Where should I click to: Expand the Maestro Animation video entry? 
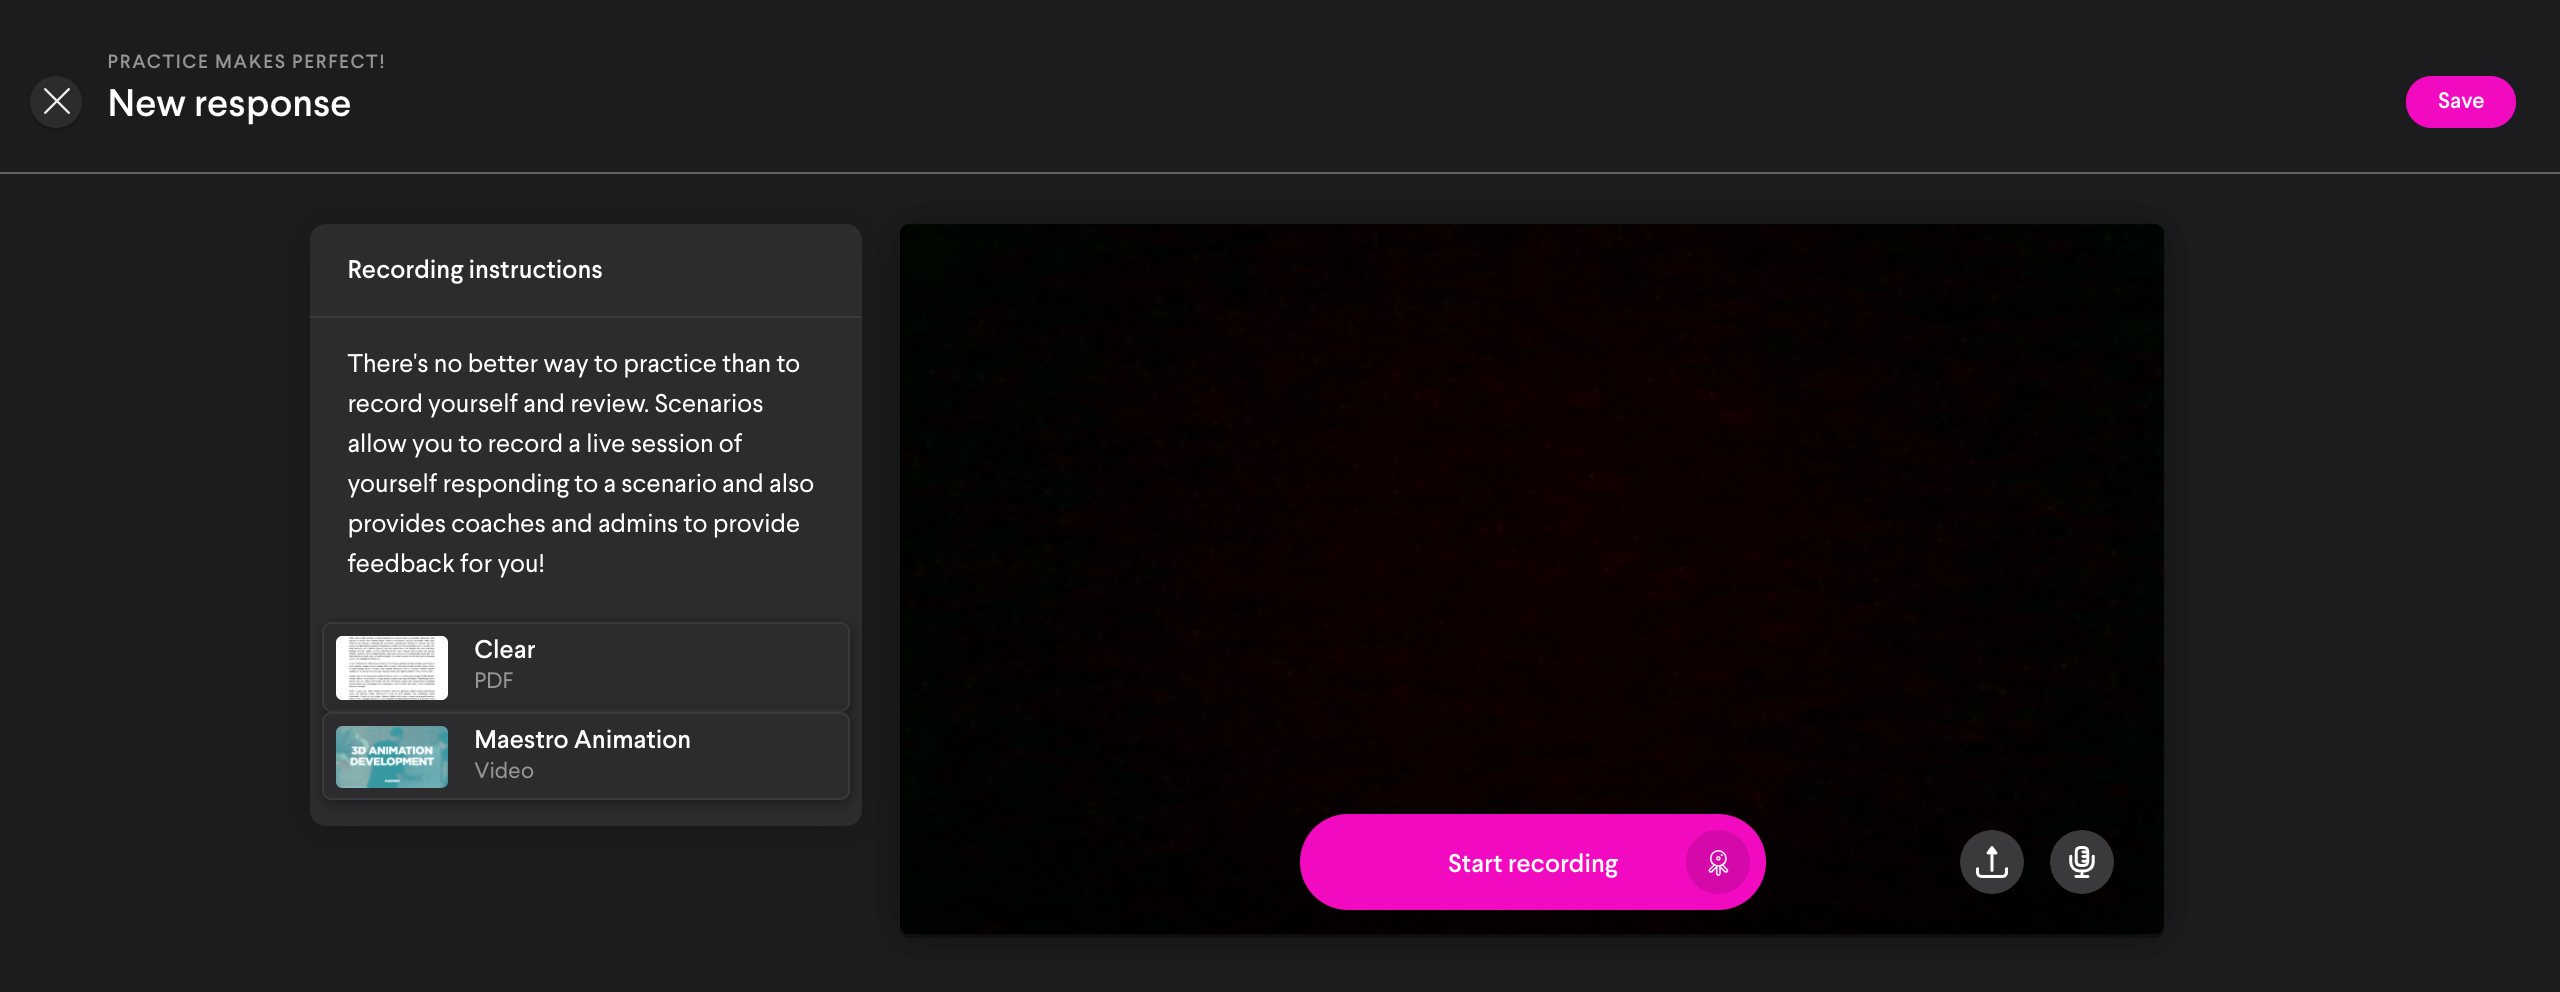585,756
